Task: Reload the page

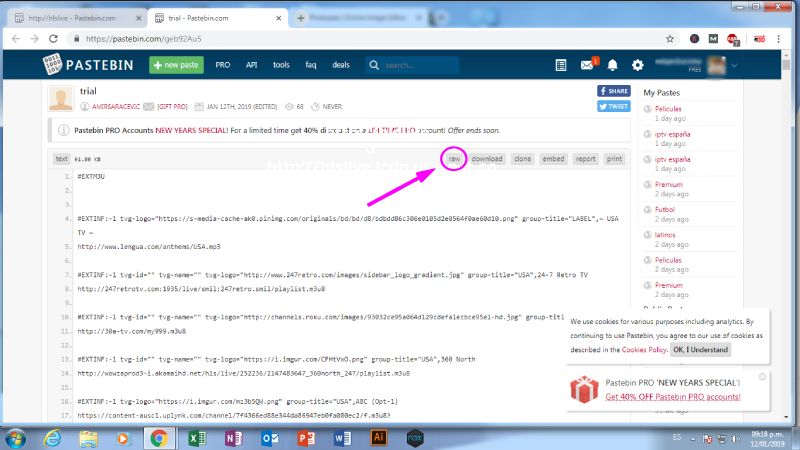Action: pos(53,39)
